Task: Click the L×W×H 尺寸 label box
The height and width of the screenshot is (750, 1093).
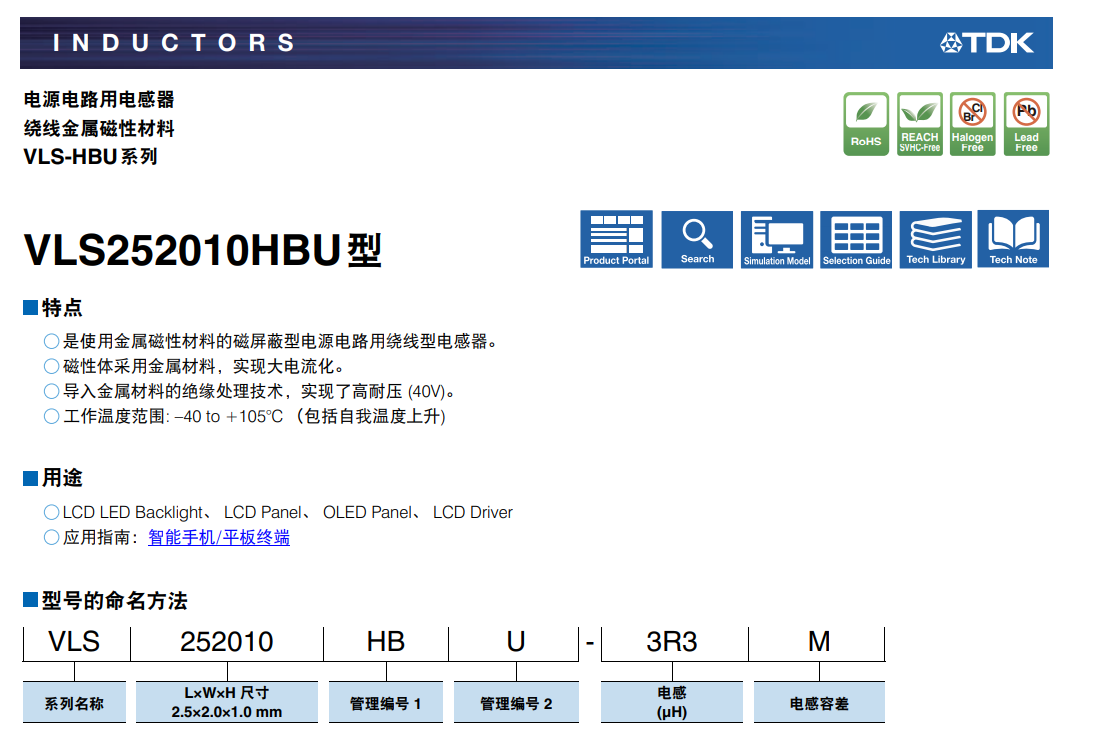Action: point(226,703)
